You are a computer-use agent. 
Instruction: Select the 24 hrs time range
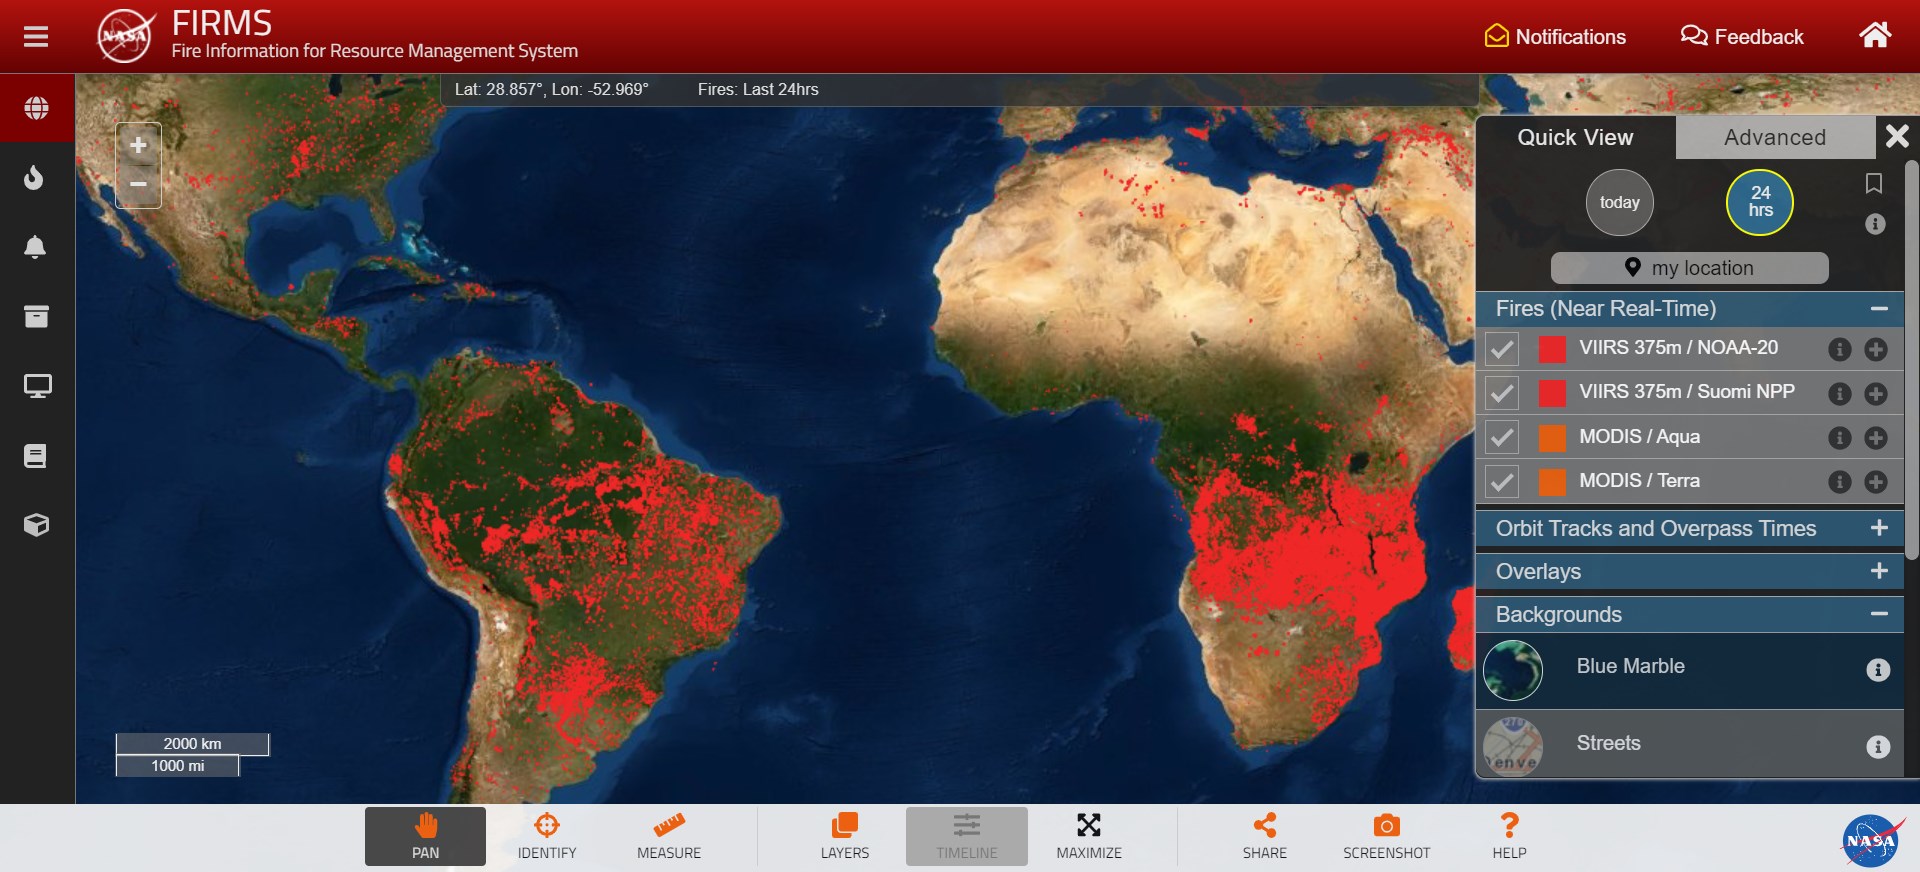click(x=1760, y=203)
